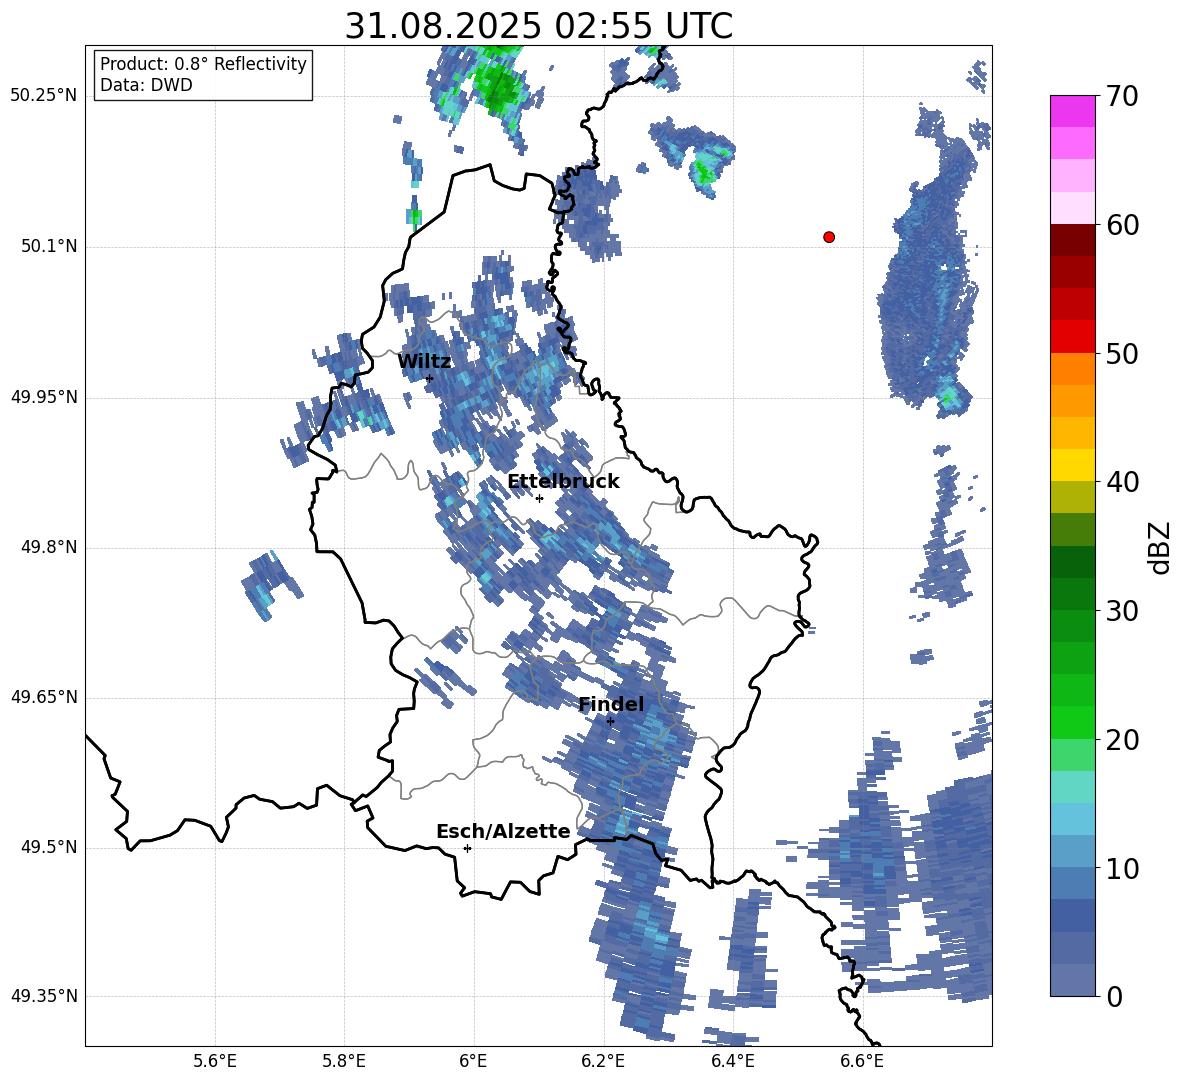Click the 50 tick on colorbar

1122,354
